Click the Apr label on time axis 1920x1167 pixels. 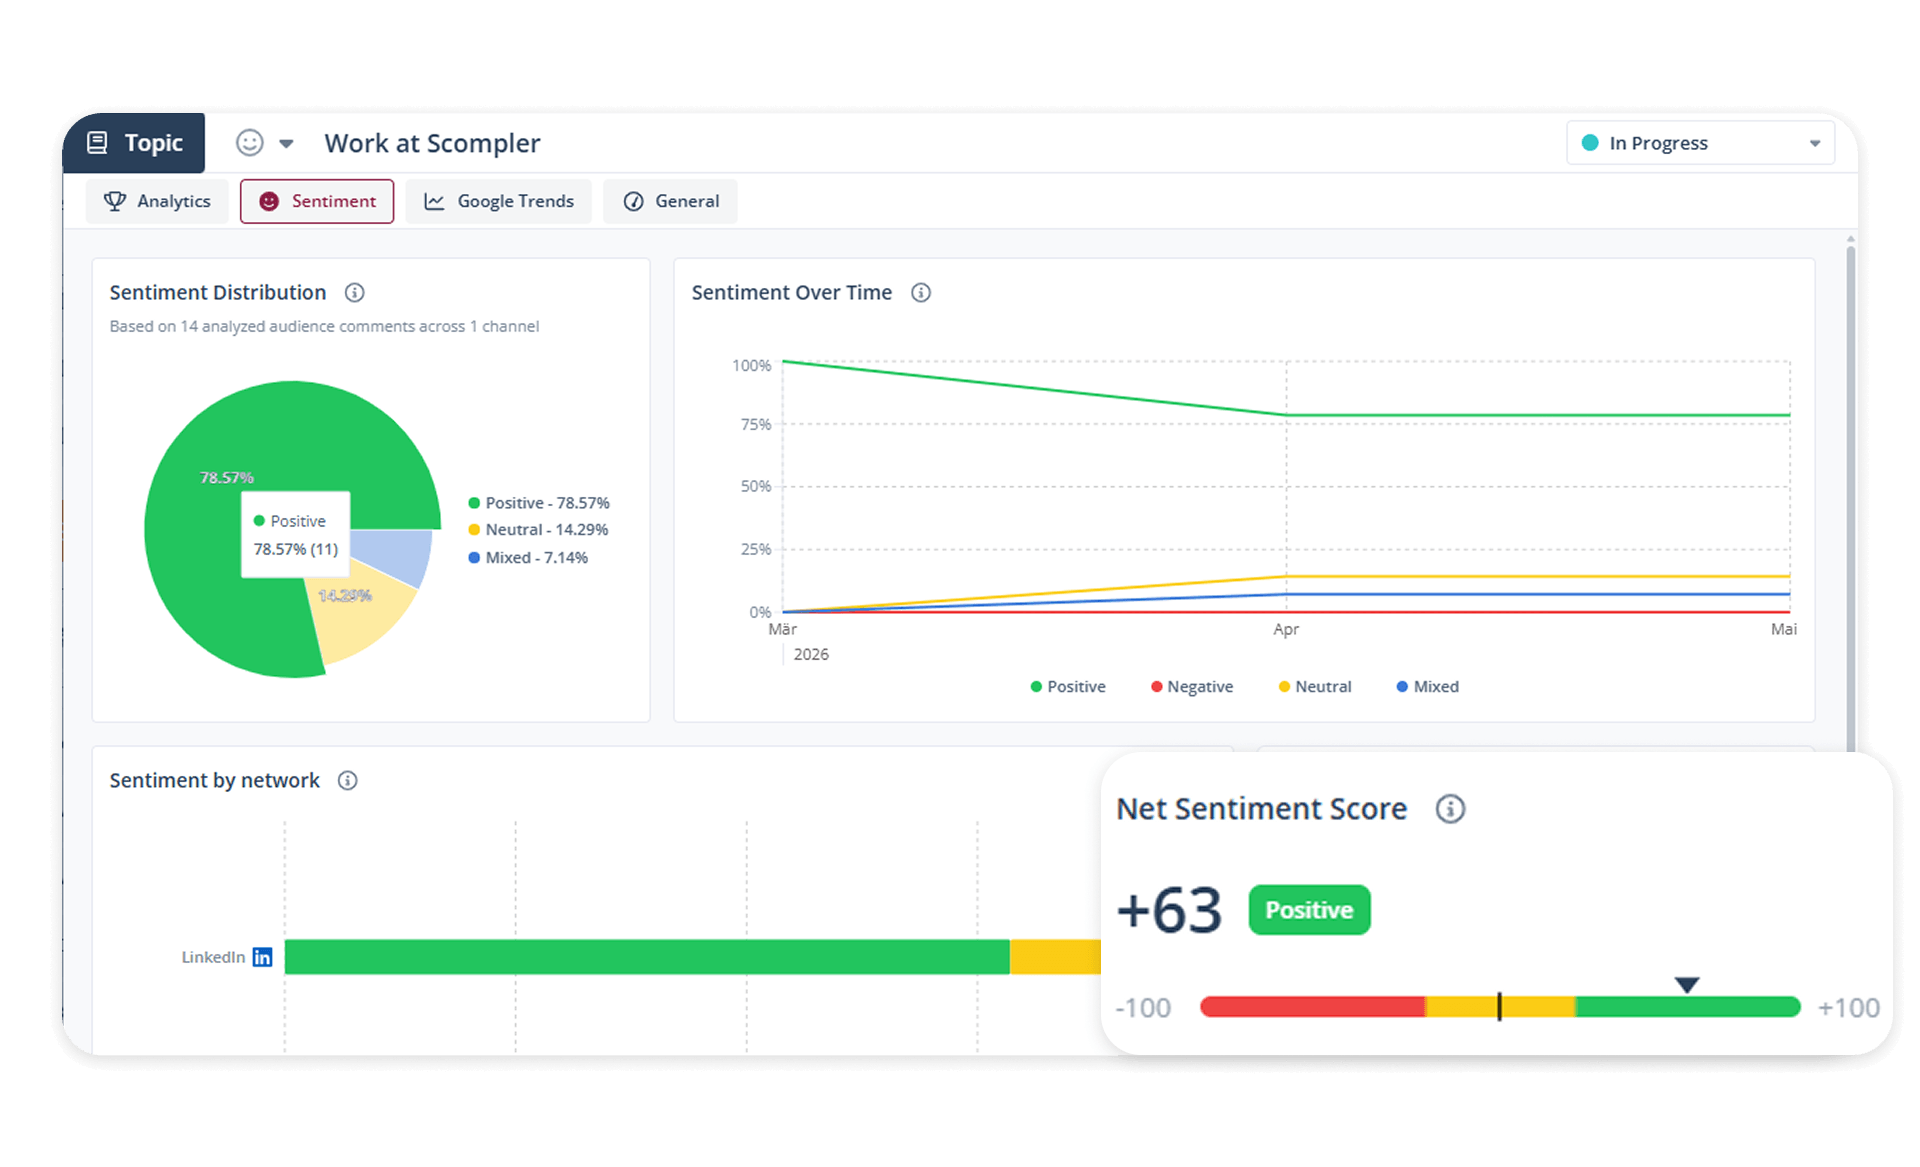tap(1286, 629)
